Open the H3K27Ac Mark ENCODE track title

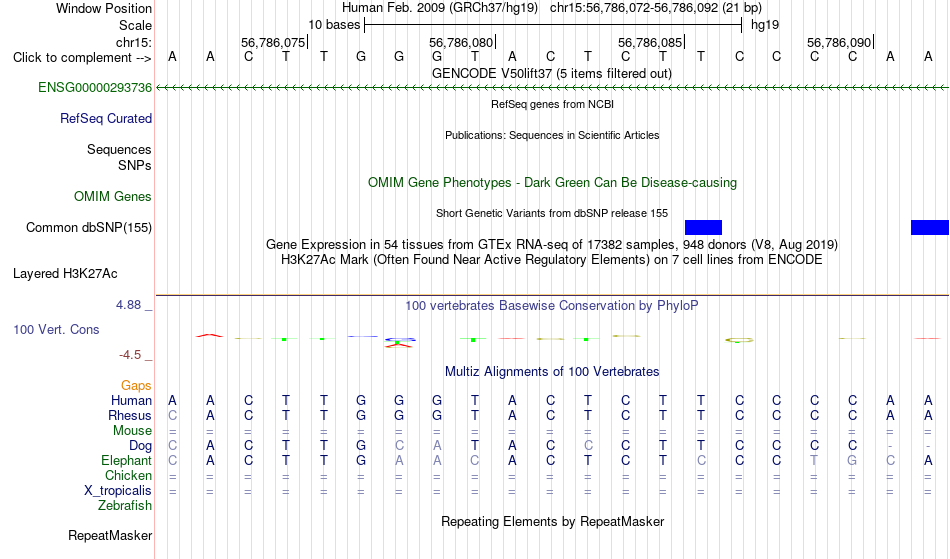click(552, 260)
